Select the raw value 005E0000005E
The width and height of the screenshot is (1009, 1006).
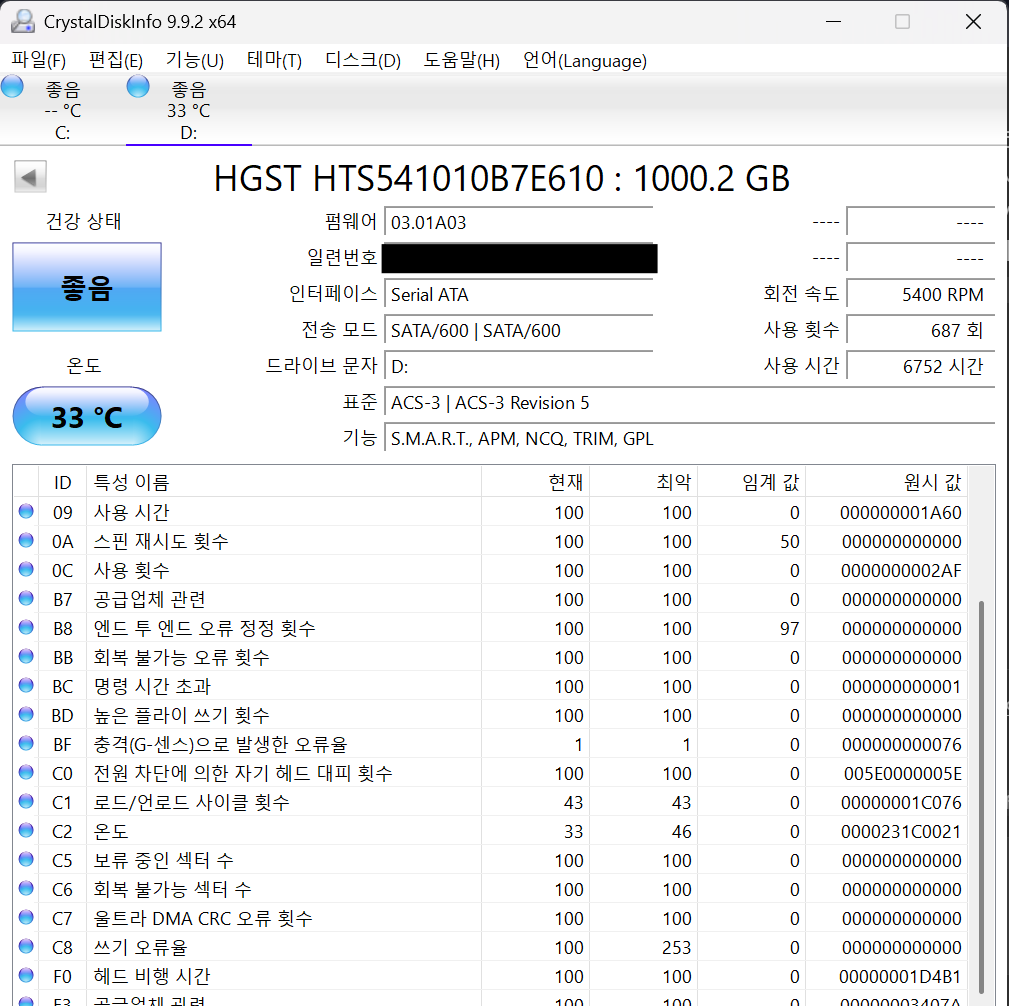pyautogui.click(x=903, y=773)
